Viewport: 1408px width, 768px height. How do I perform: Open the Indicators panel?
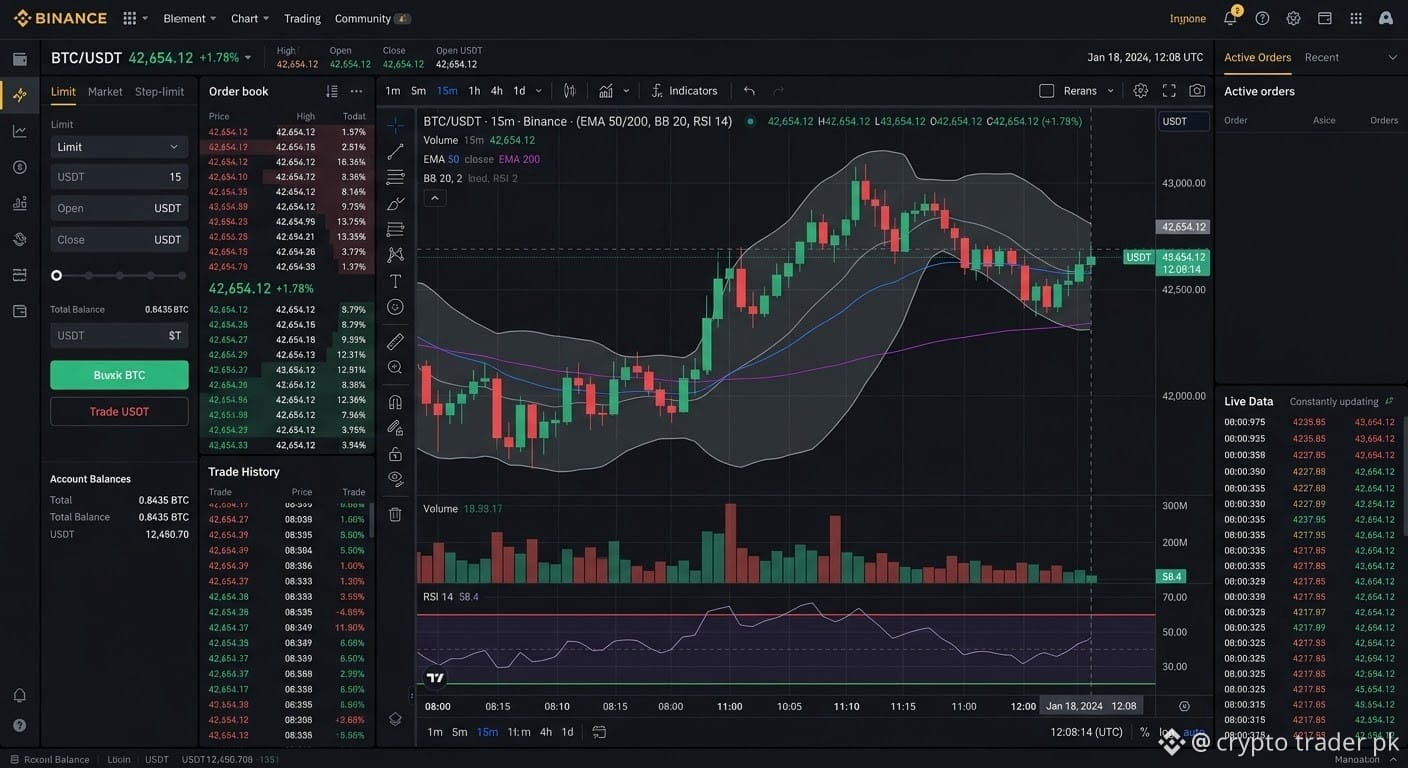click(684, 91)
